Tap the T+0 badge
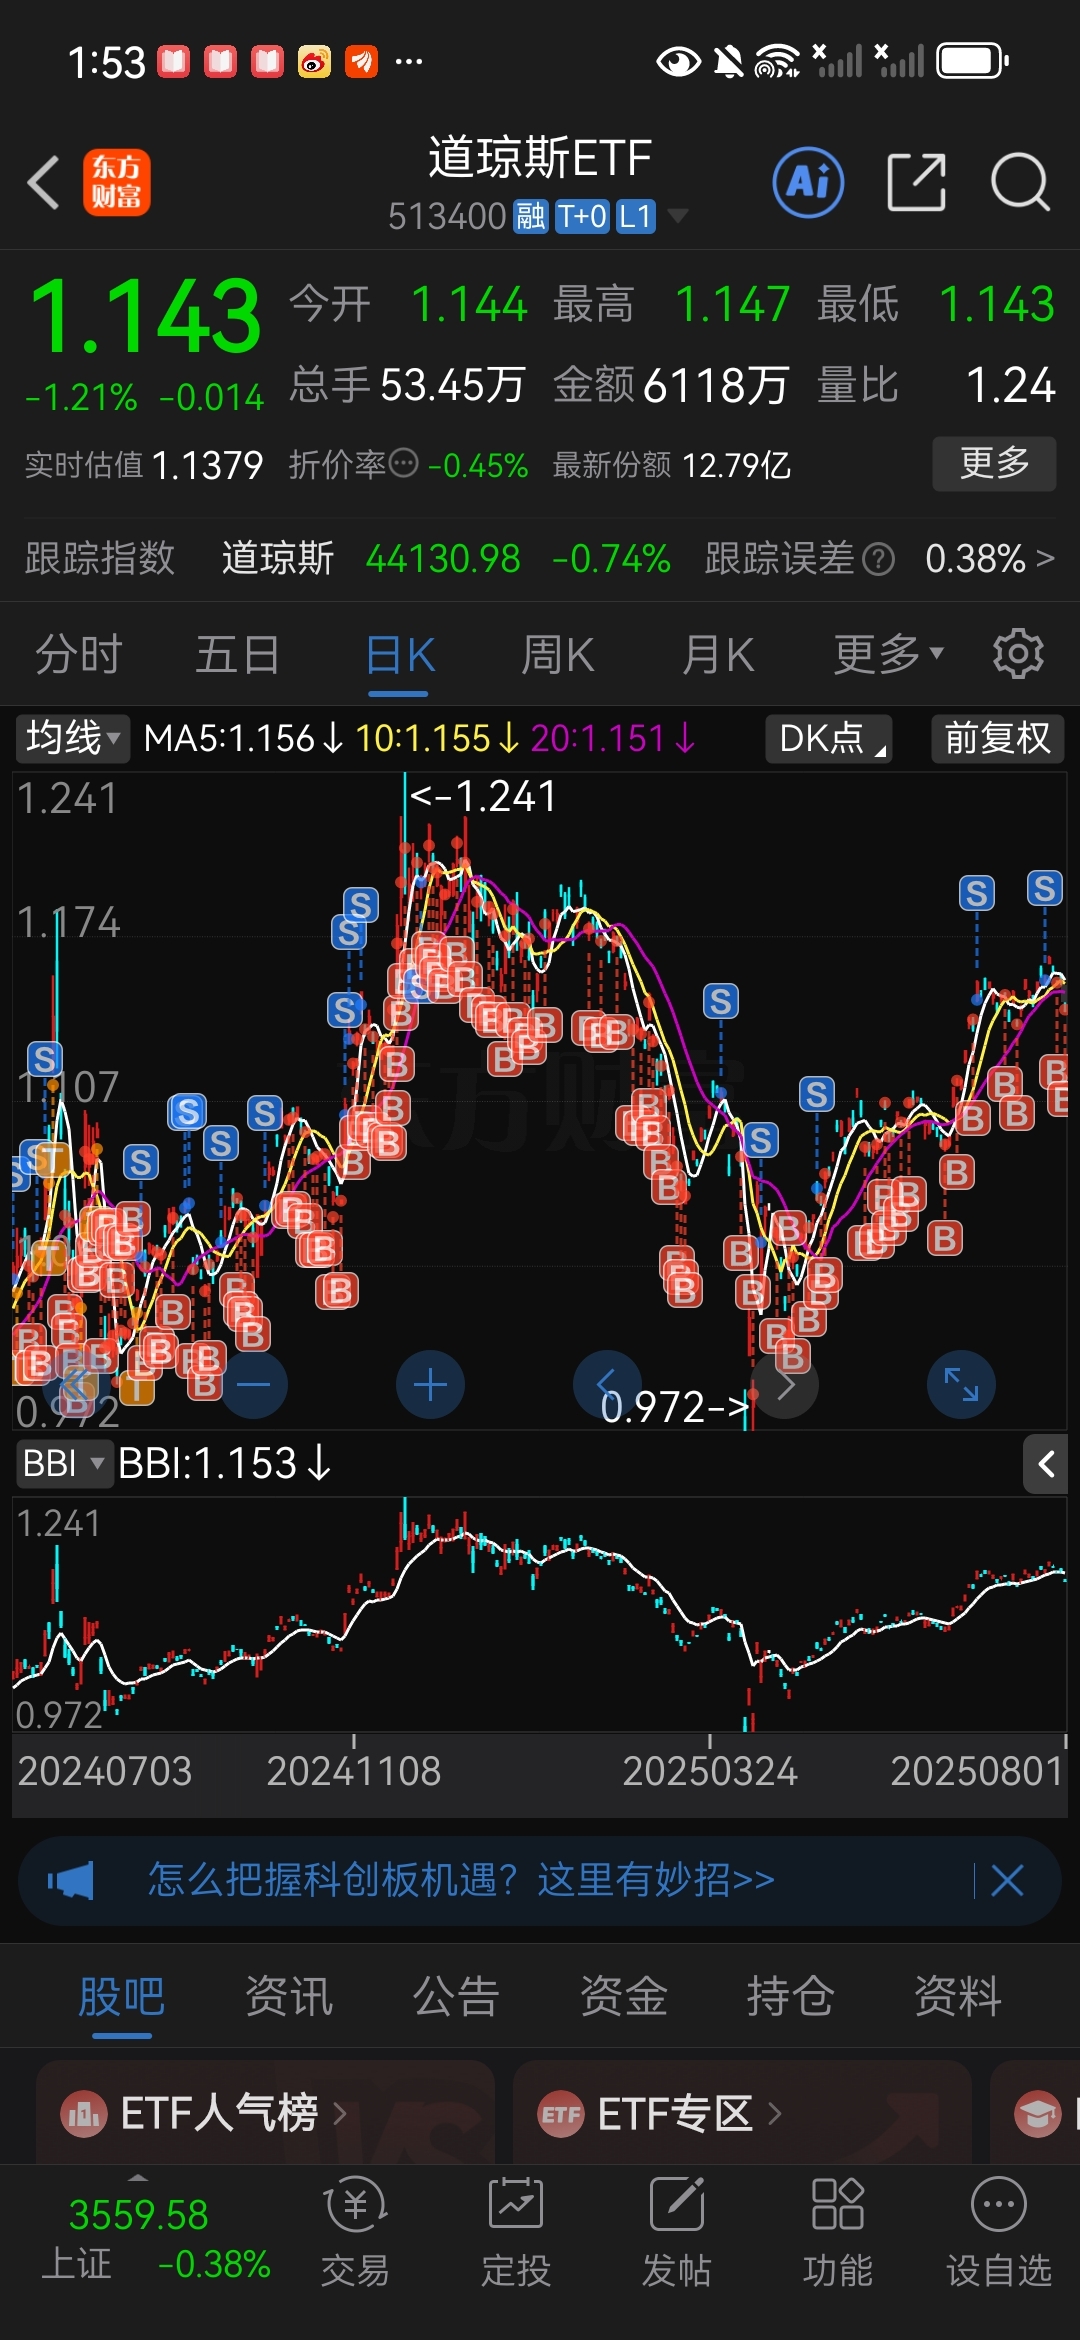The image size is (1080, 2340). [582, 216]
